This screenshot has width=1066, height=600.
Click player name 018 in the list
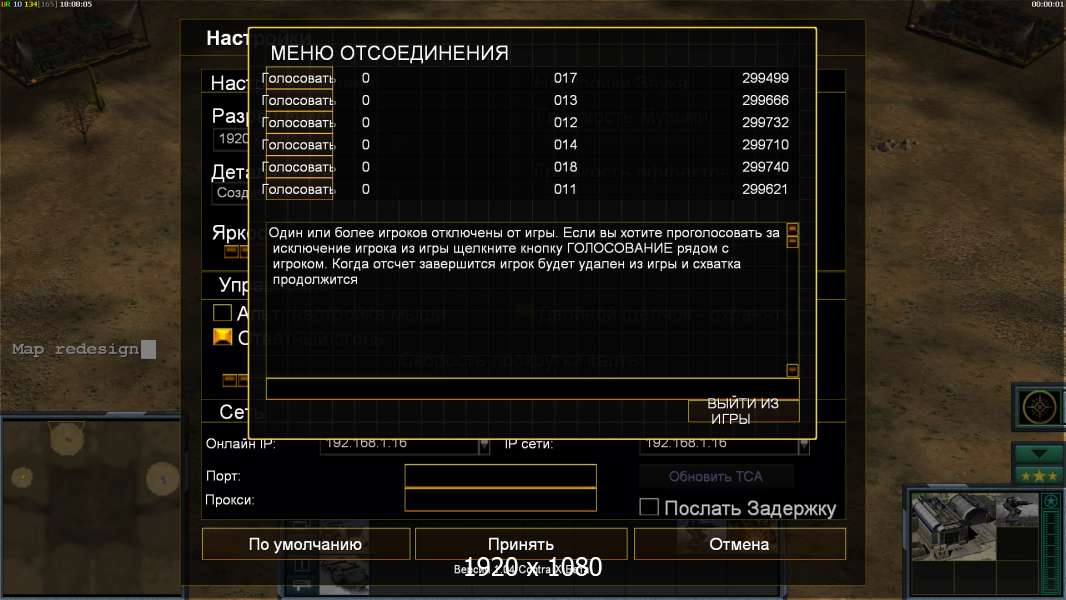tap(565, 167)
